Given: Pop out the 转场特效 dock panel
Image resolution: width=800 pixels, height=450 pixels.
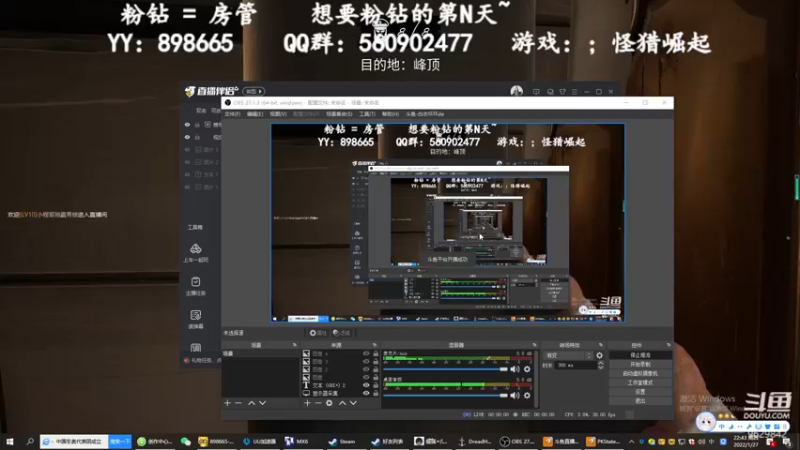Looking at the screenshot, I should 601,345.
